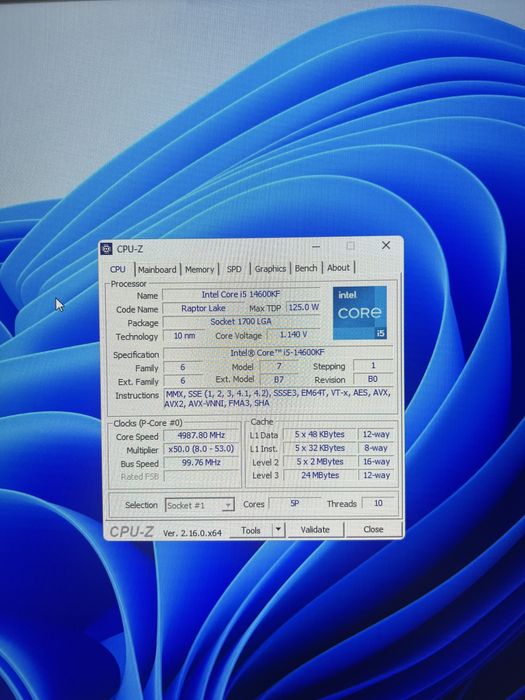Click the L1 Inst. 8-way associativity cell

[x=376, y=448]
